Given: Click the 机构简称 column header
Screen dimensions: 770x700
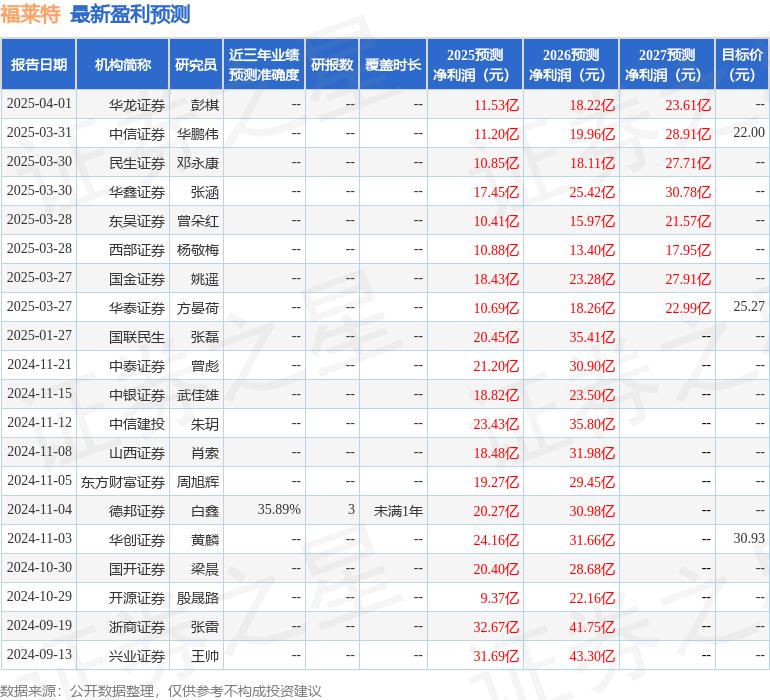Looking at the screenshot, I should tap(123, 64).
